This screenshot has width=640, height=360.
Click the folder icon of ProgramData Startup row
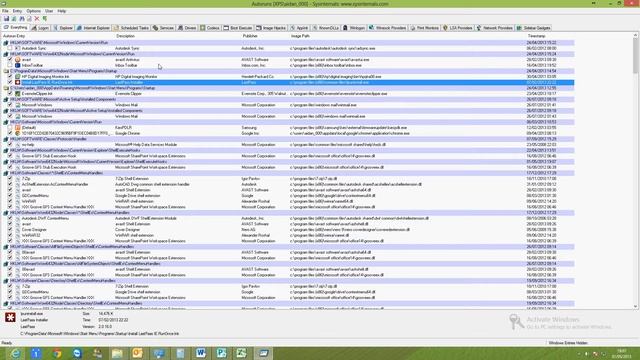tap(6, 71)
